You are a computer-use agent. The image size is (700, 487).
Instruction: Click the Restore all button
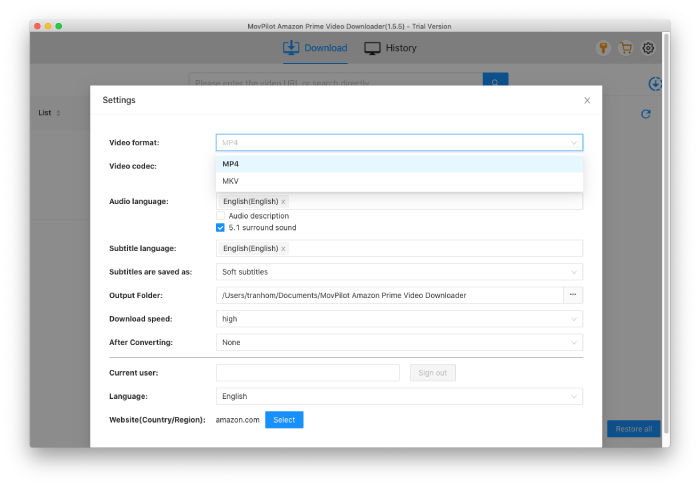coord(633,429)
